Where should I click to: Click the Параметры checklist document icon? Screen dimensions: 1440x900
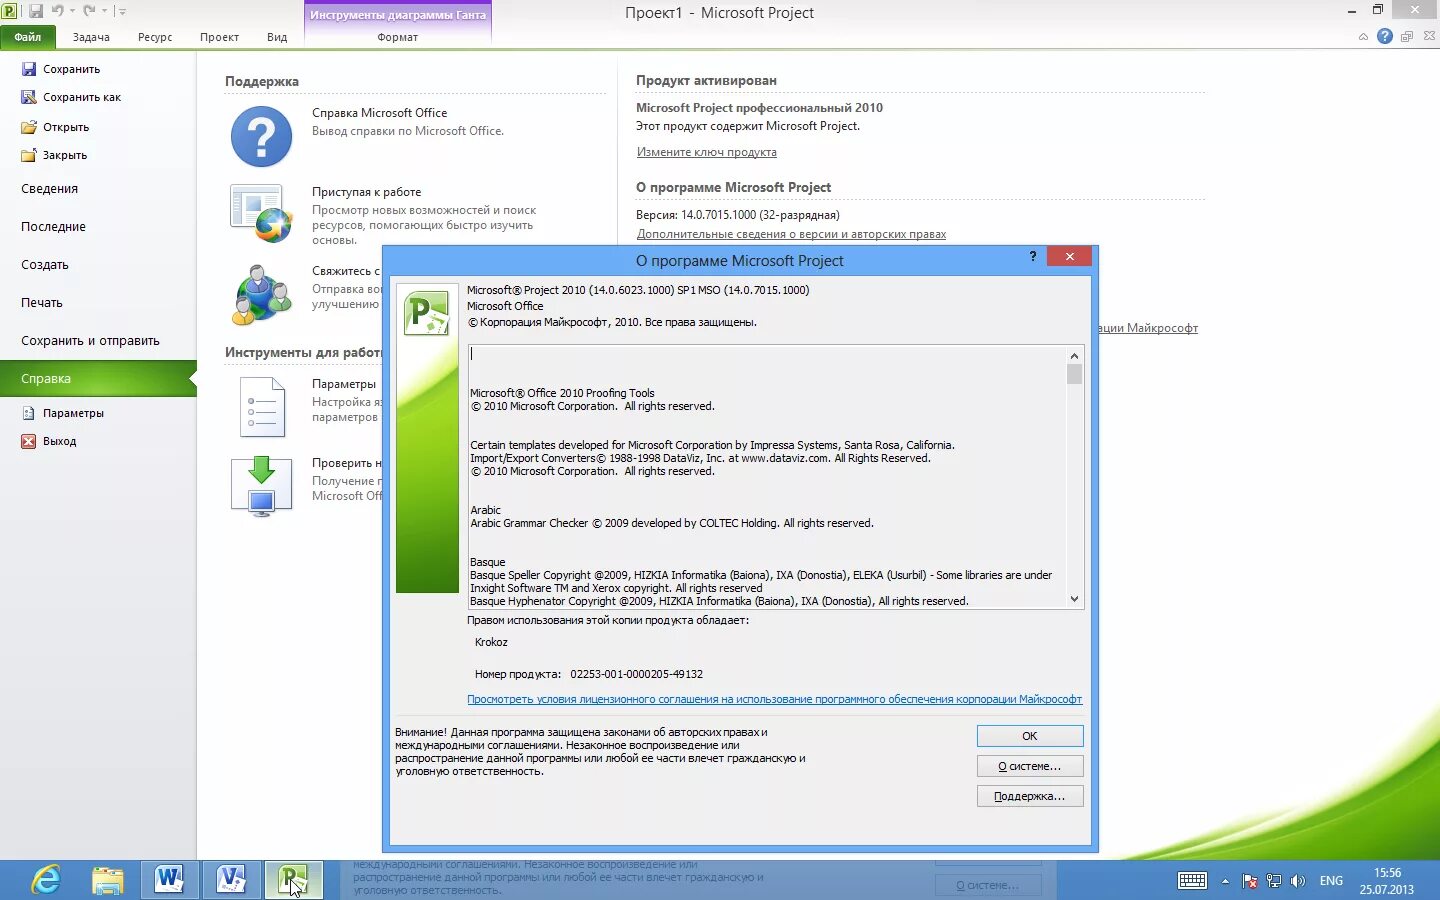(x=262, y=407)
